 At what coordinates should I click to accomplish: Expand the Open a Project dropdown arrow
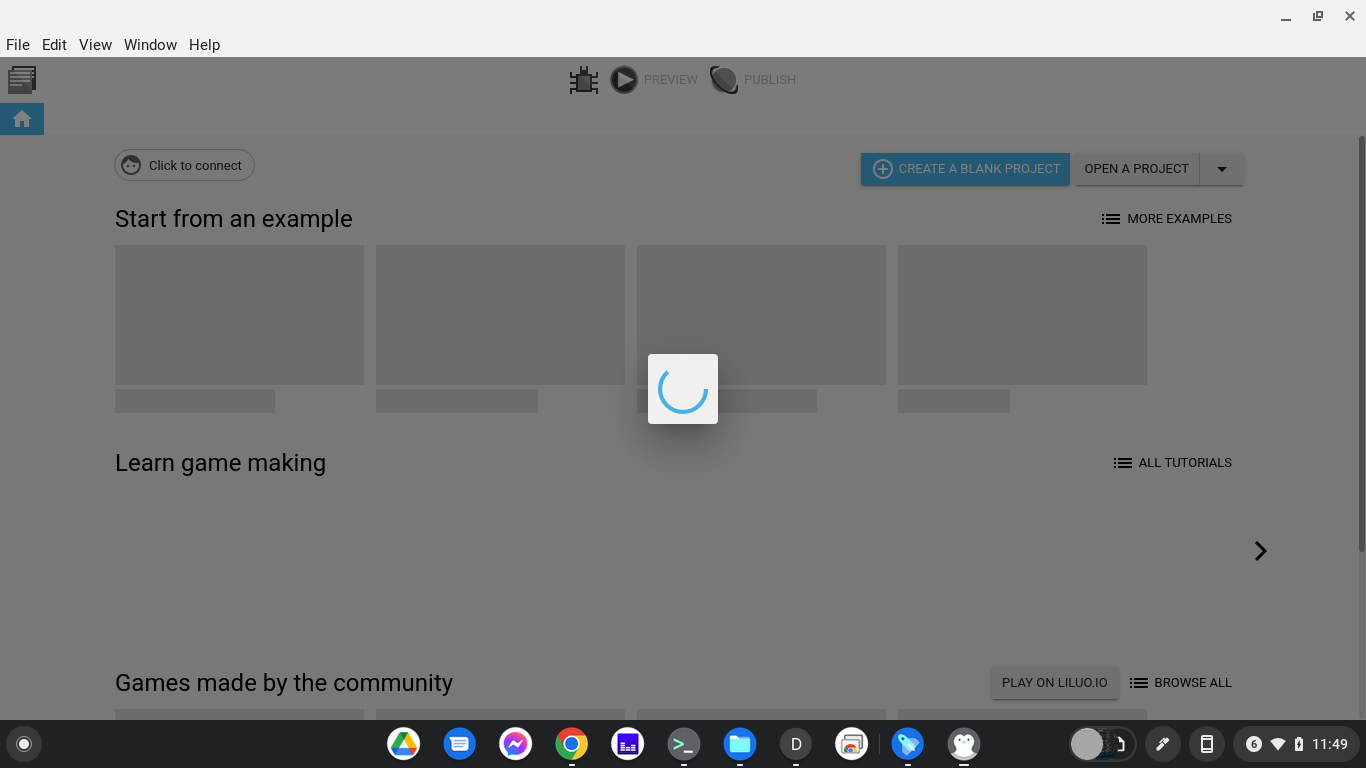pyautogui.click(x=1222, y=169)
